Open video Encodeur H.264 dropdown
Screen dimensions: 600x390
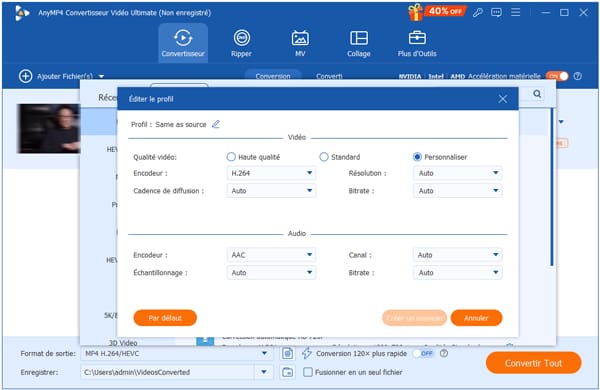pos(271,173)
